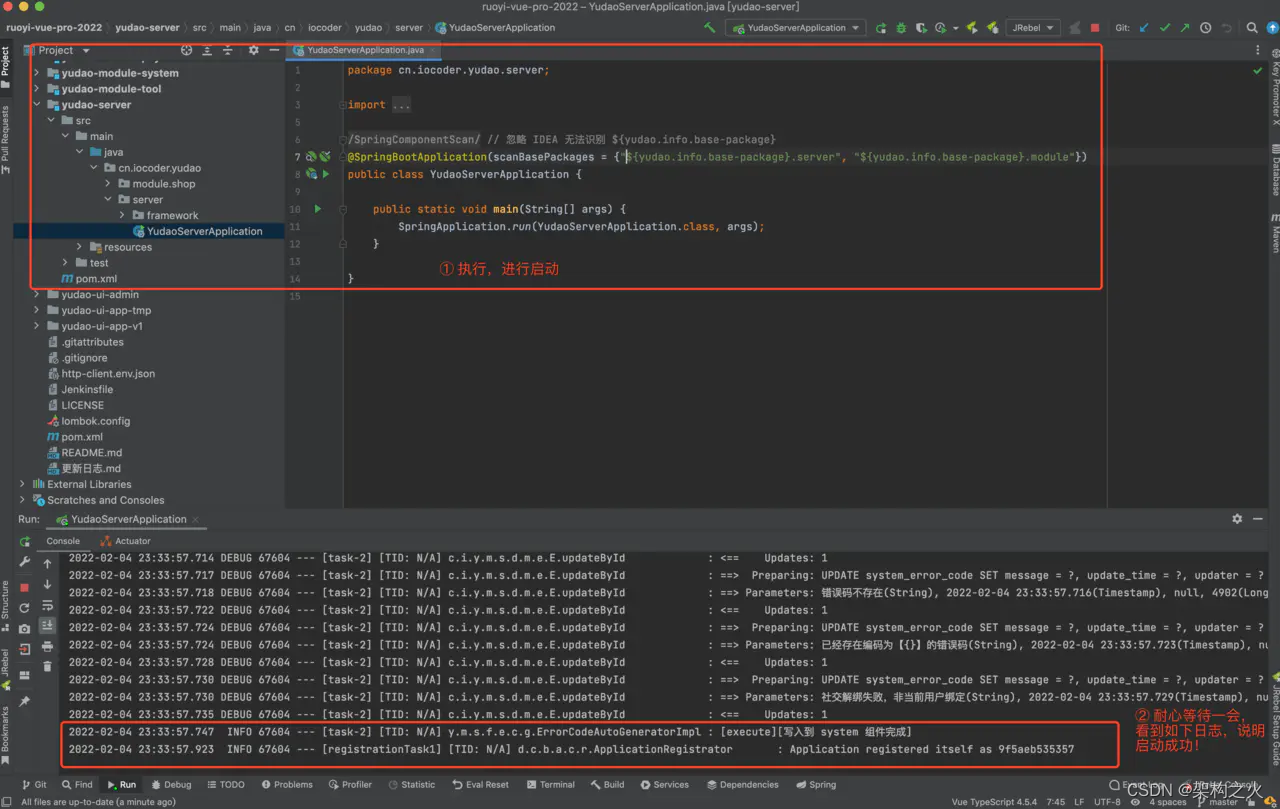
Task: Expand the resources folder
Action: pyautogui.click(x=80, y=247)
